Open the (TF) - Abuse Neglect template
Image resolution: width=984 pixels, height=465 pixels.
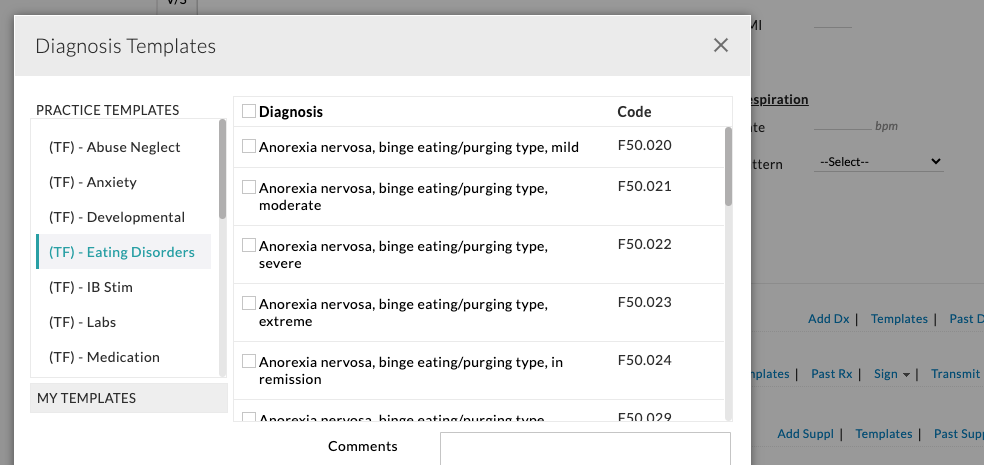(x=114, y=147)
